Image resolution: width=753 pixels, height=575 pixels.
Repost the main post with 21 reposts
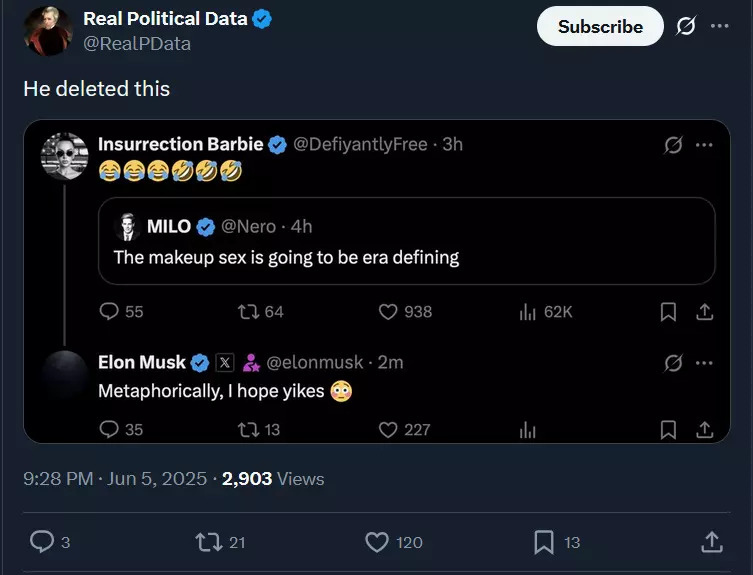coord(208,542)
